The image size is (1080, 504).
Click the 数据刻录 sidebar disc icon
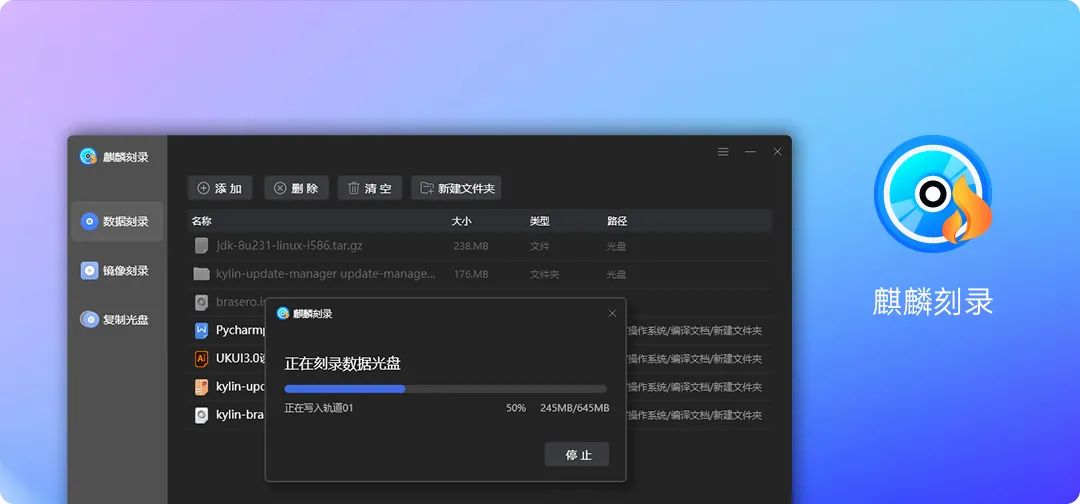(x=90, y=222)
